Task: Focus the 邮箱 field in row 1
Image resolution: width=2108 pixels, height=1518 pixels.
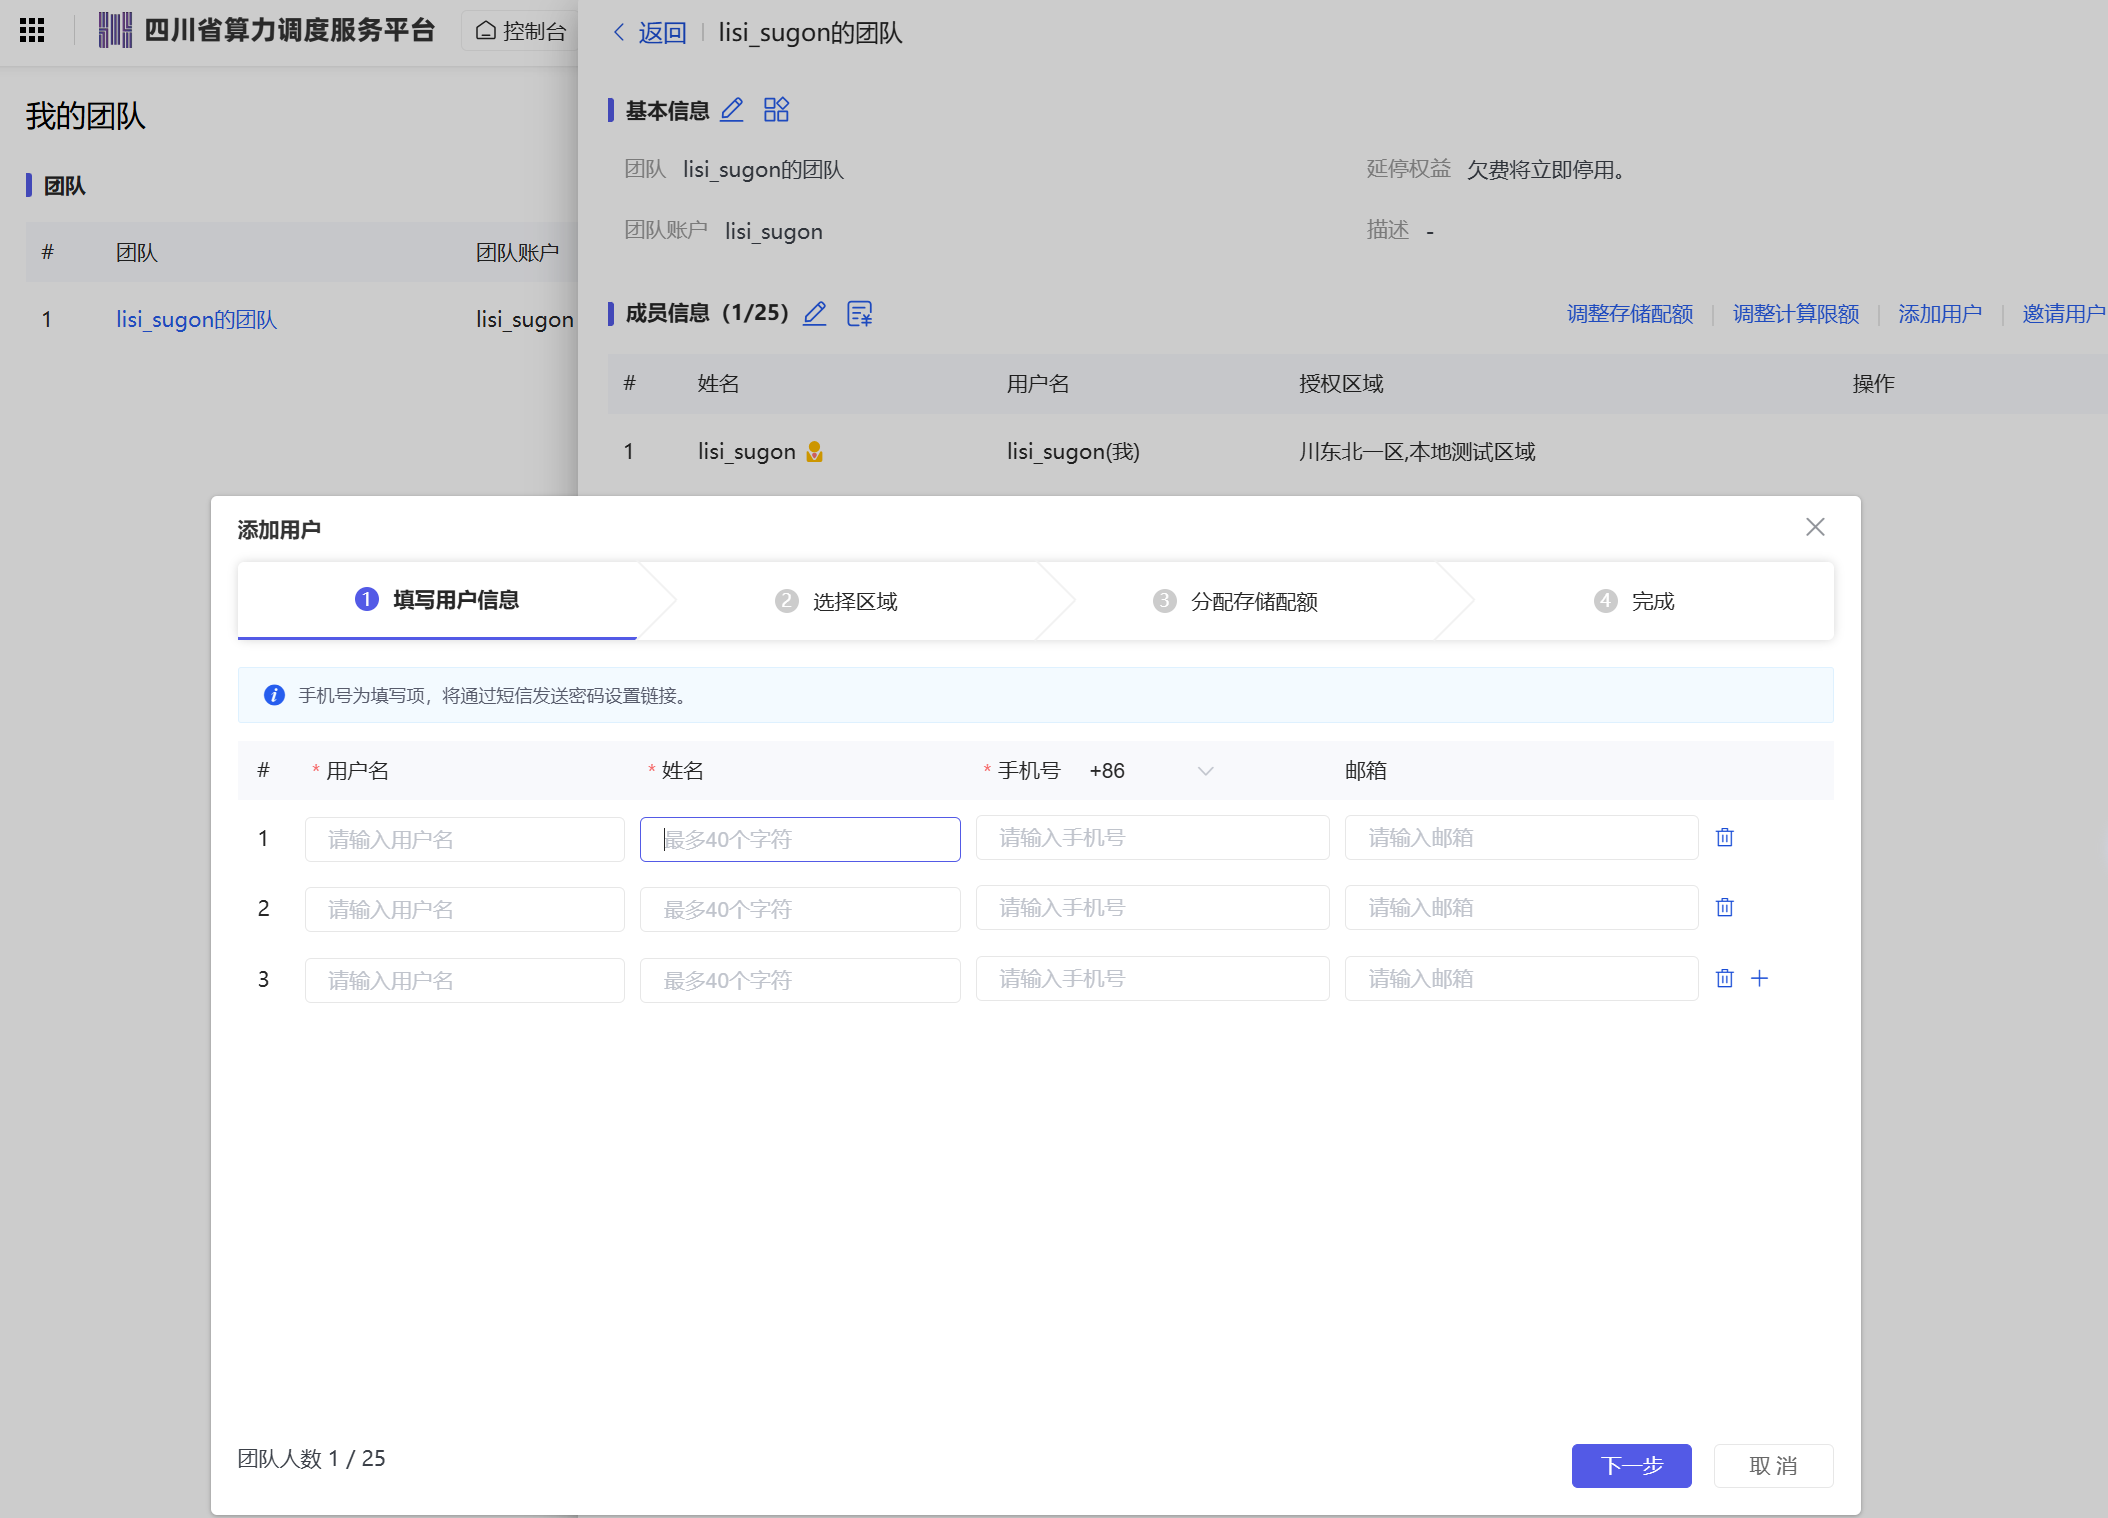Action: [x=1522, y=837]
